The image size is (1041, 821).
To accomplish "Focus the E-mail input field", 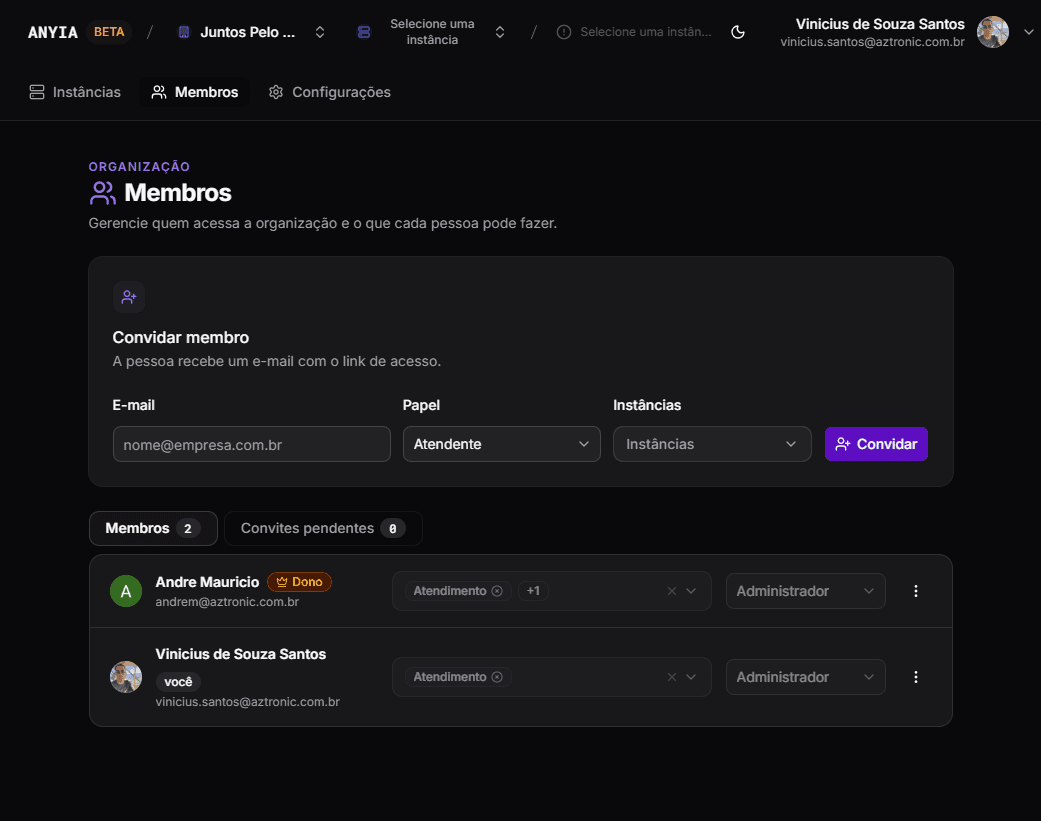I will click(252, 444).
